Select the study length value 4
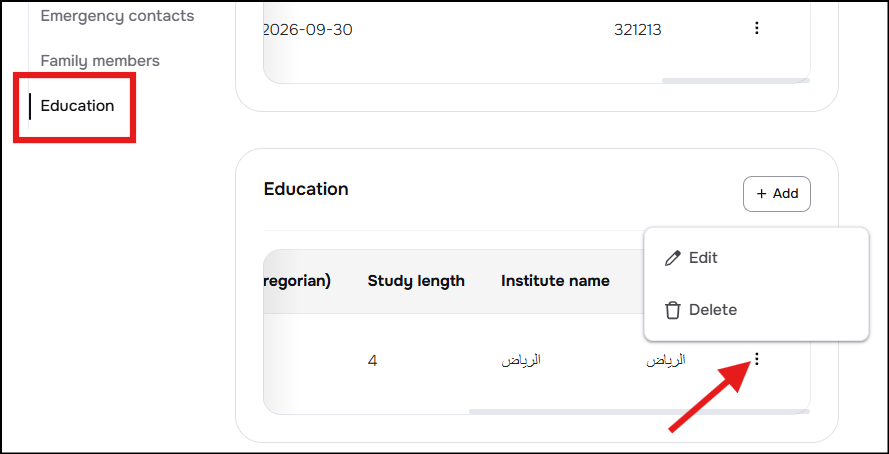The image size is (889, 454). coord(372,360)
